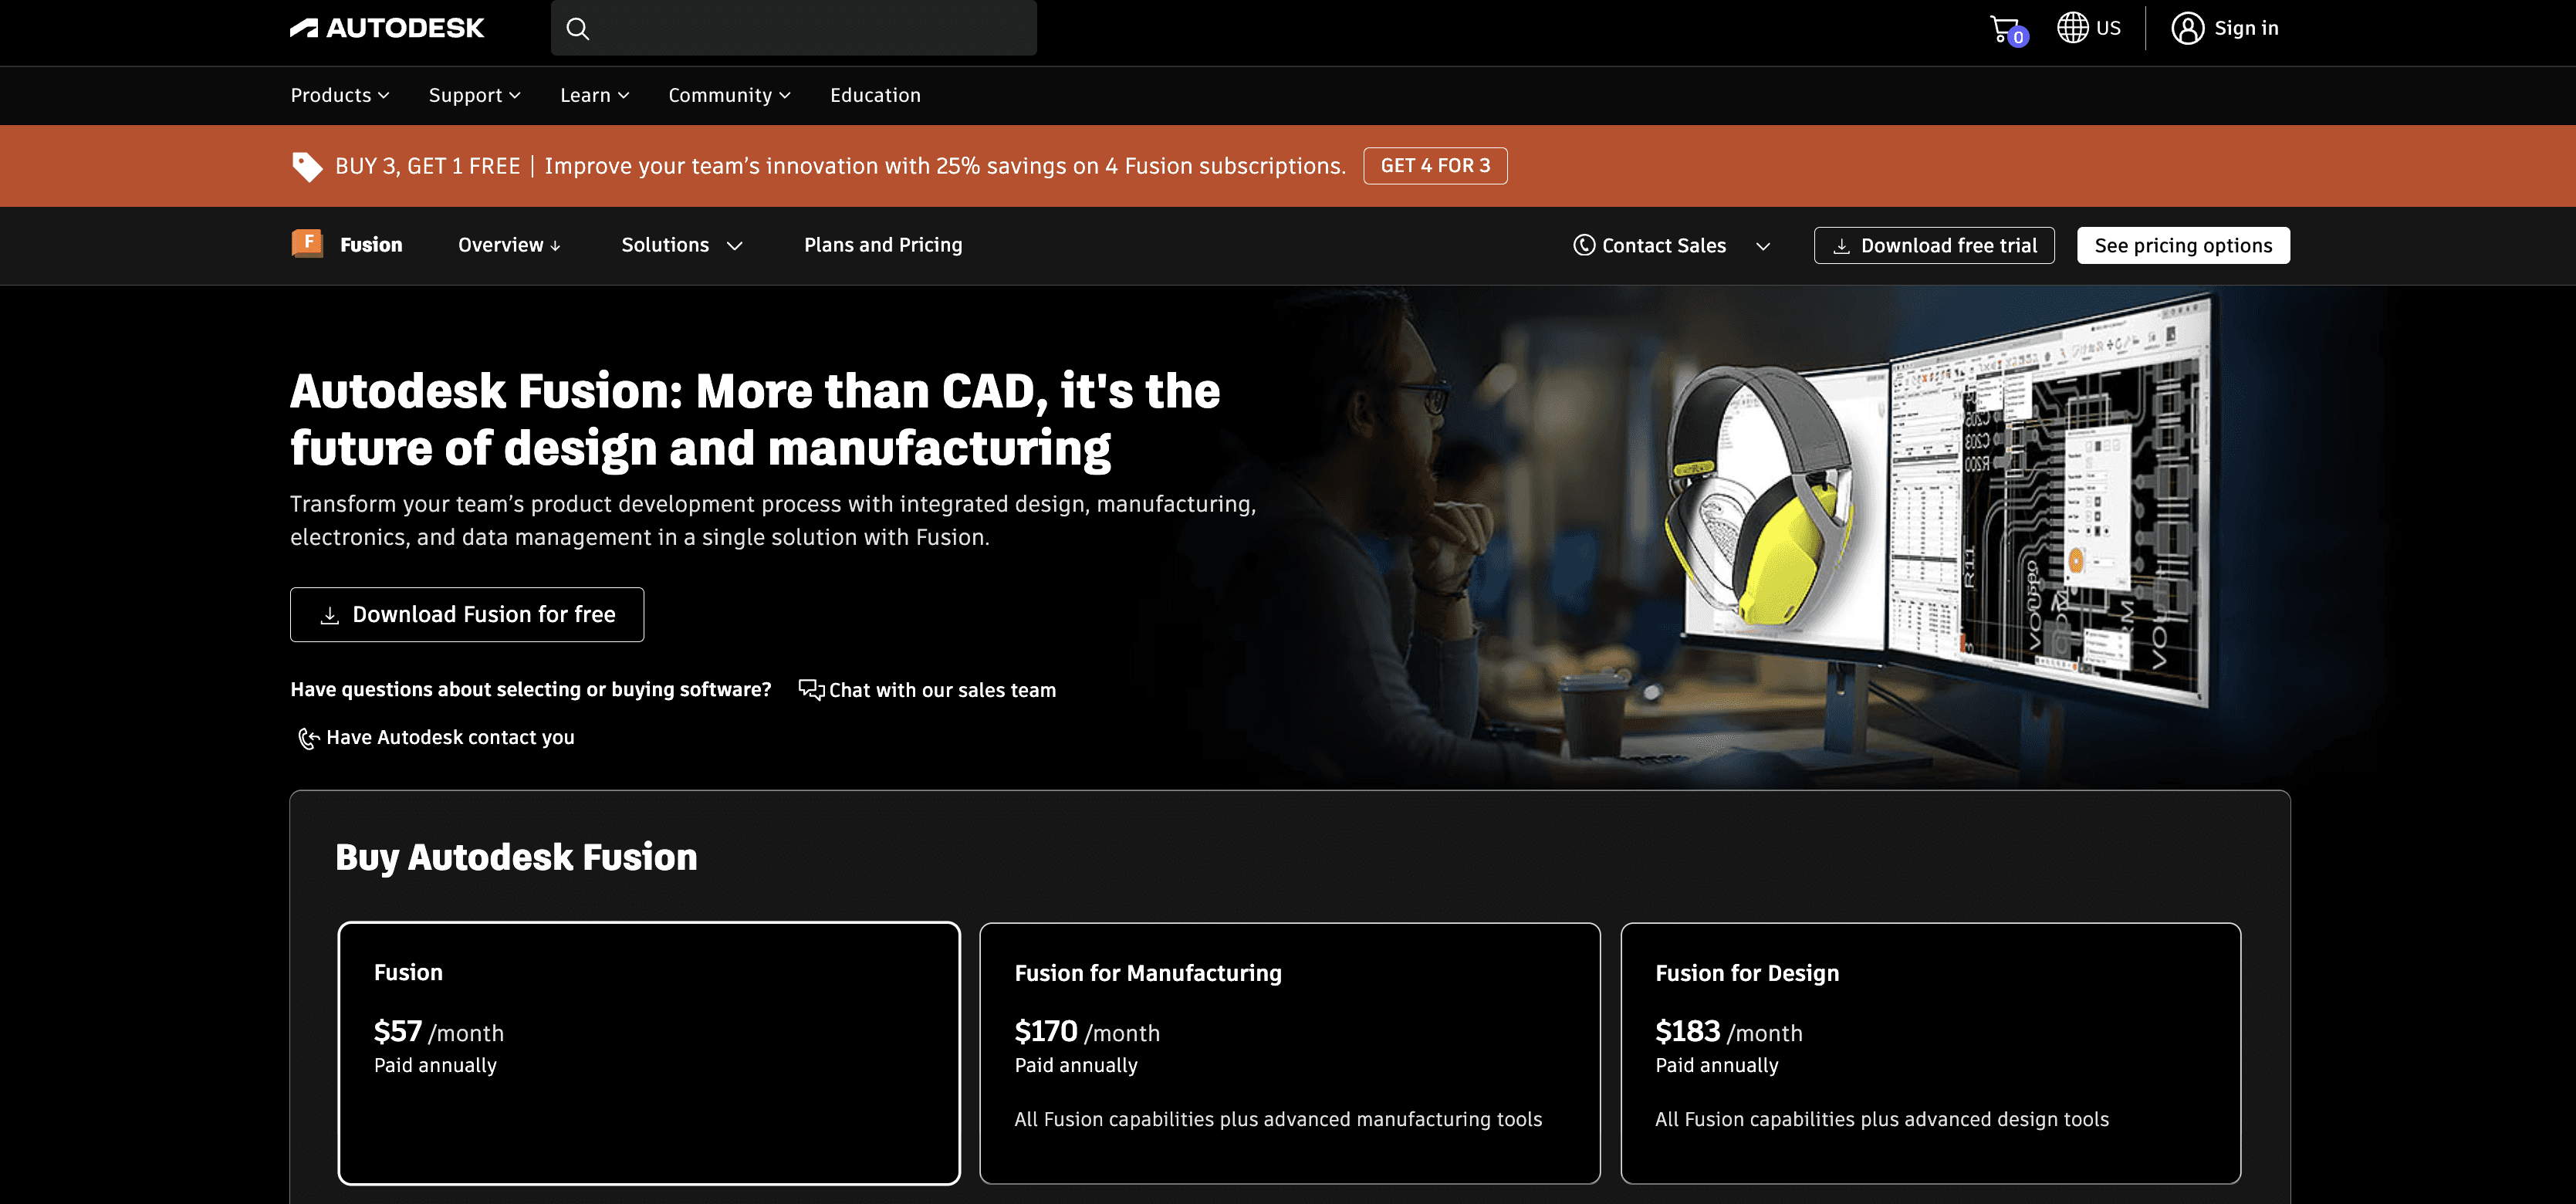Click the price tag promo icon
Screen dimensions: 2576x1204
click(x=307, y=166)
